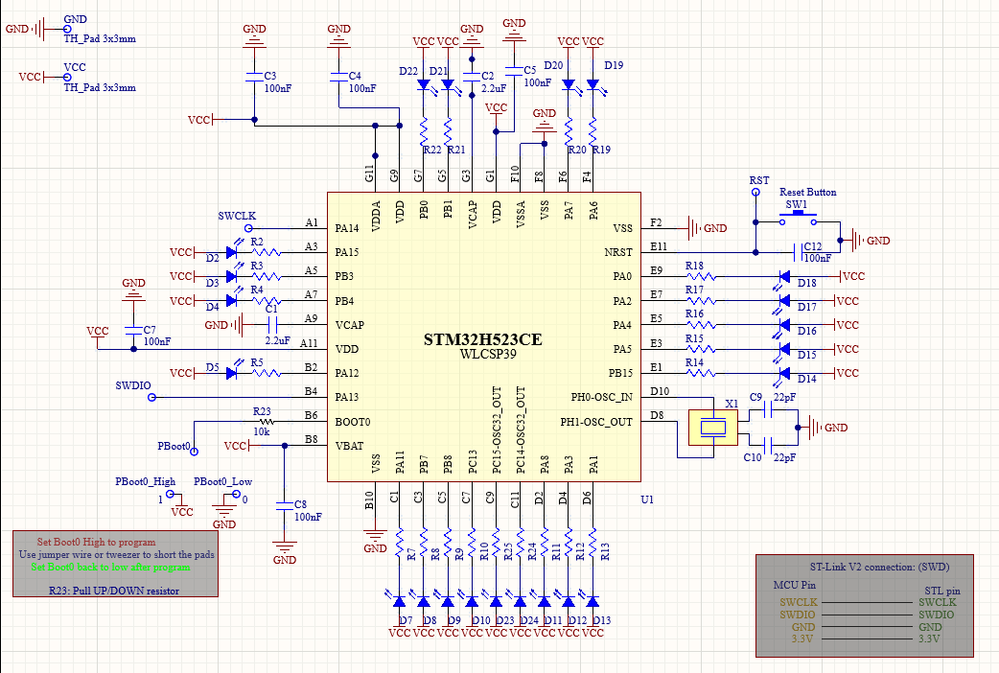999x673 pixels.
Task: Select the U1 designator label
Action: point(647,500)
